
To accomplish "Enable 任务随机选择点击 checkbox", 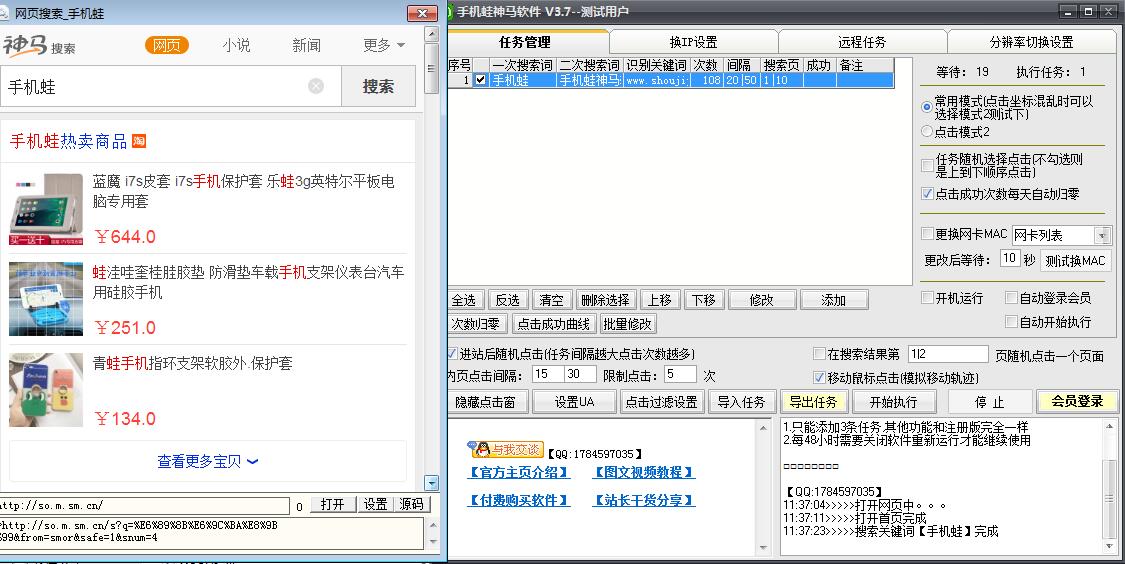I will pyautogui.click(x=927, y=165).
